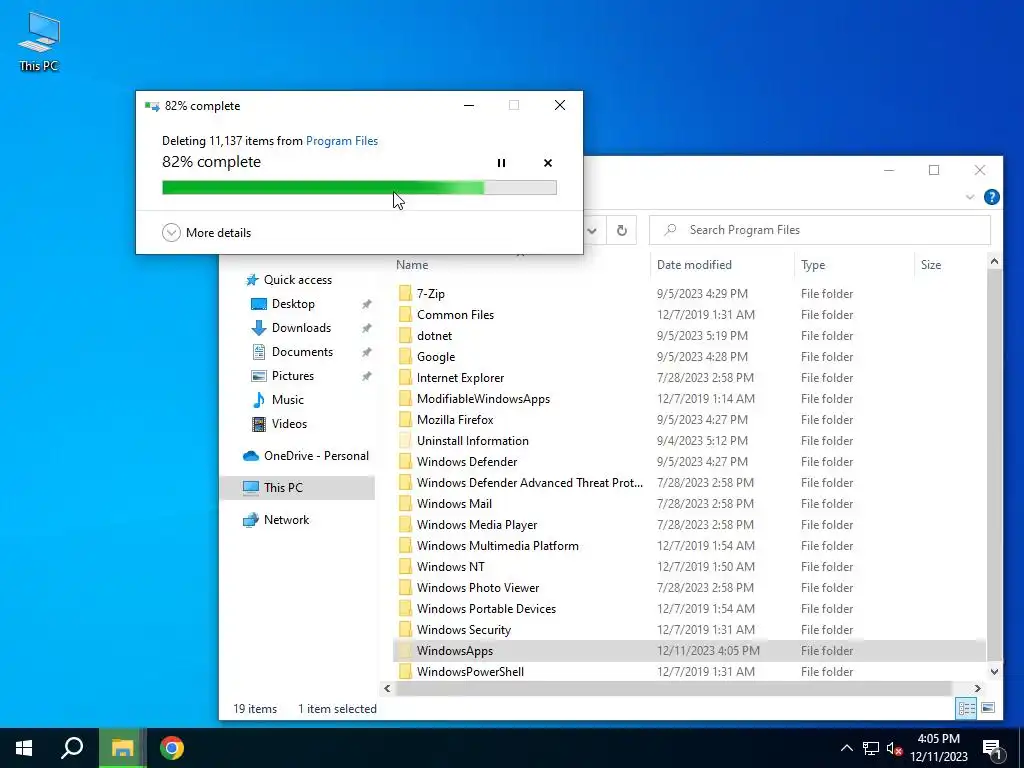Select Quick access in navigation pane
This screenshot has height=768, width=1024.
[x=298, y=280]
